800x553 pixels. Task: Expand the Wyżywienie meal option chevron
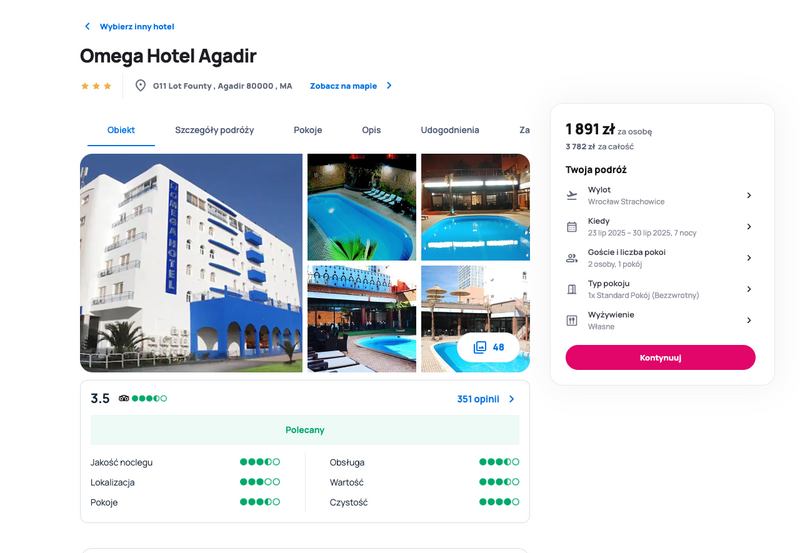(x=749, y=320)
